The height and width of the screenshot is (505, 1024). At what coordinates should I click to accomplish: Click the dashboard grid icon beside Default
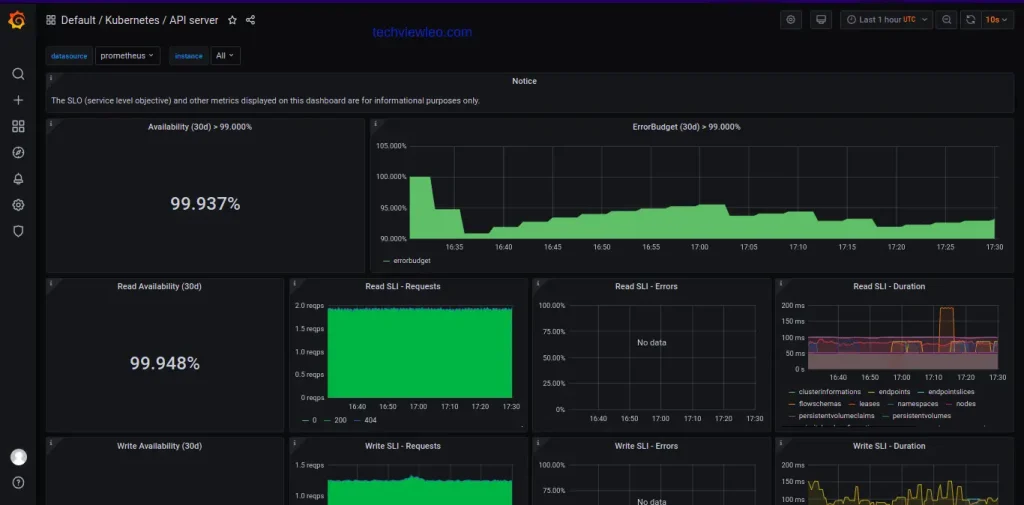(x=50, y=20)
